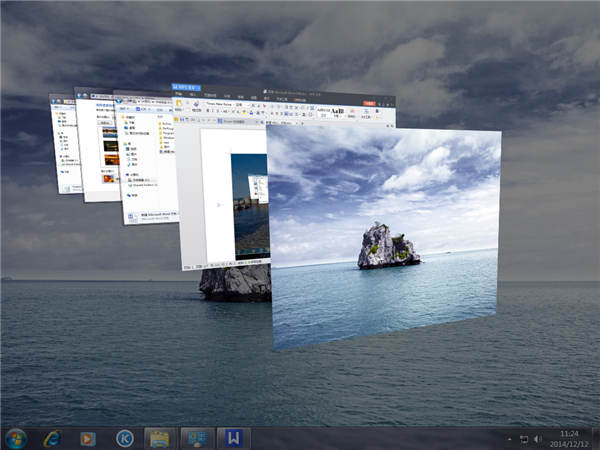This screenshot has width=600, height=450.
Task: Open the File Explorer taskbar button
Action: pos(160,439)
